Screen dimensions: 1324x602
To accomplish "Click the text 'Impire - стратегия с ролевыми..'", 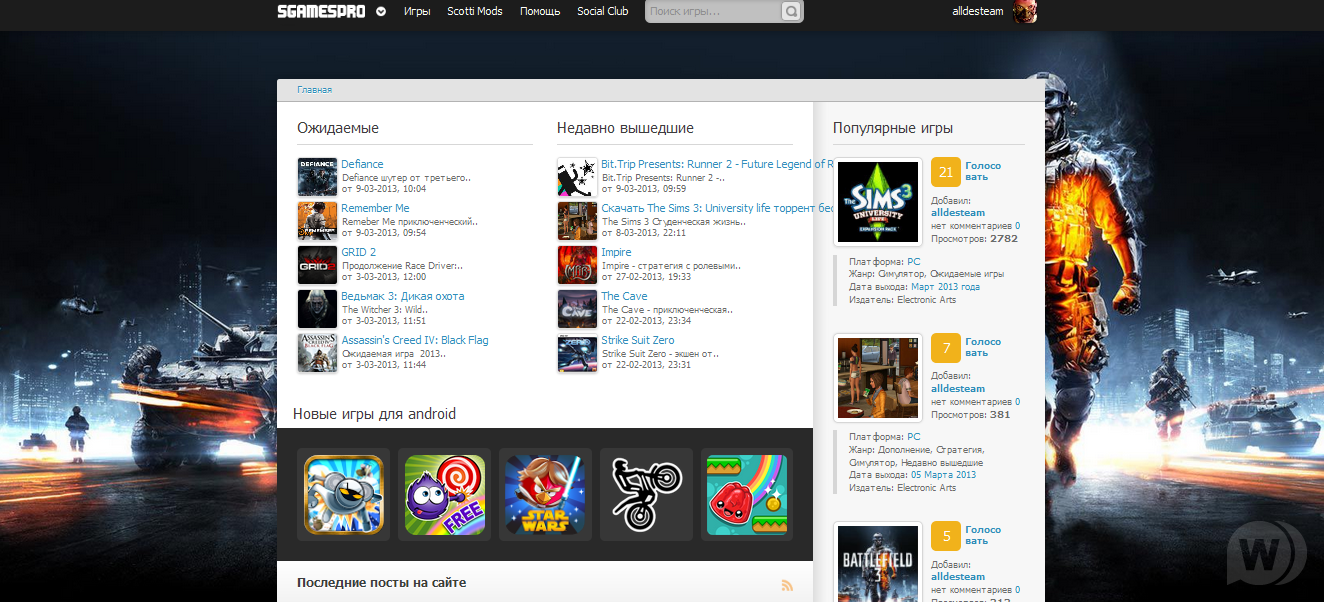I will pyautogui.click(x=671, y=265).
